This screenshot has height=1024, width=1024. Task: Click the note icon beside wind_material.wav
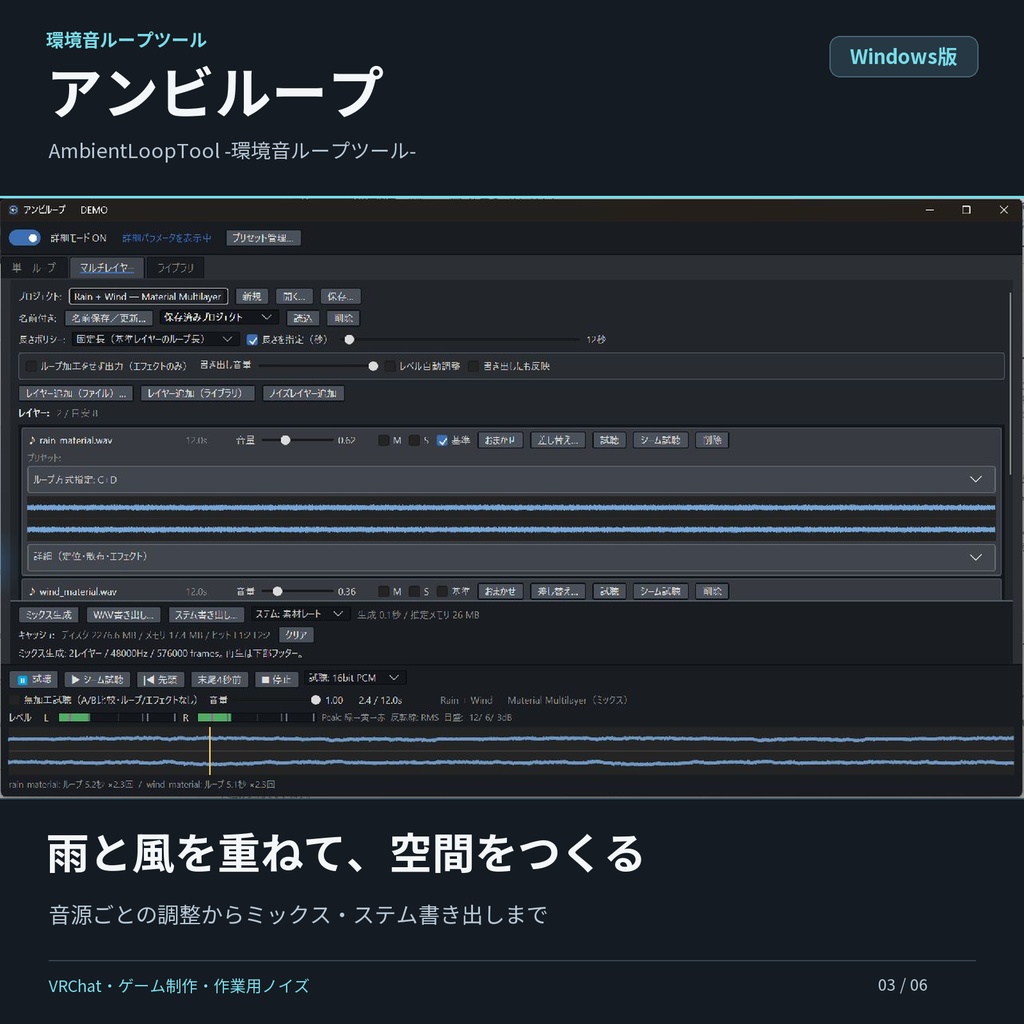32,592
